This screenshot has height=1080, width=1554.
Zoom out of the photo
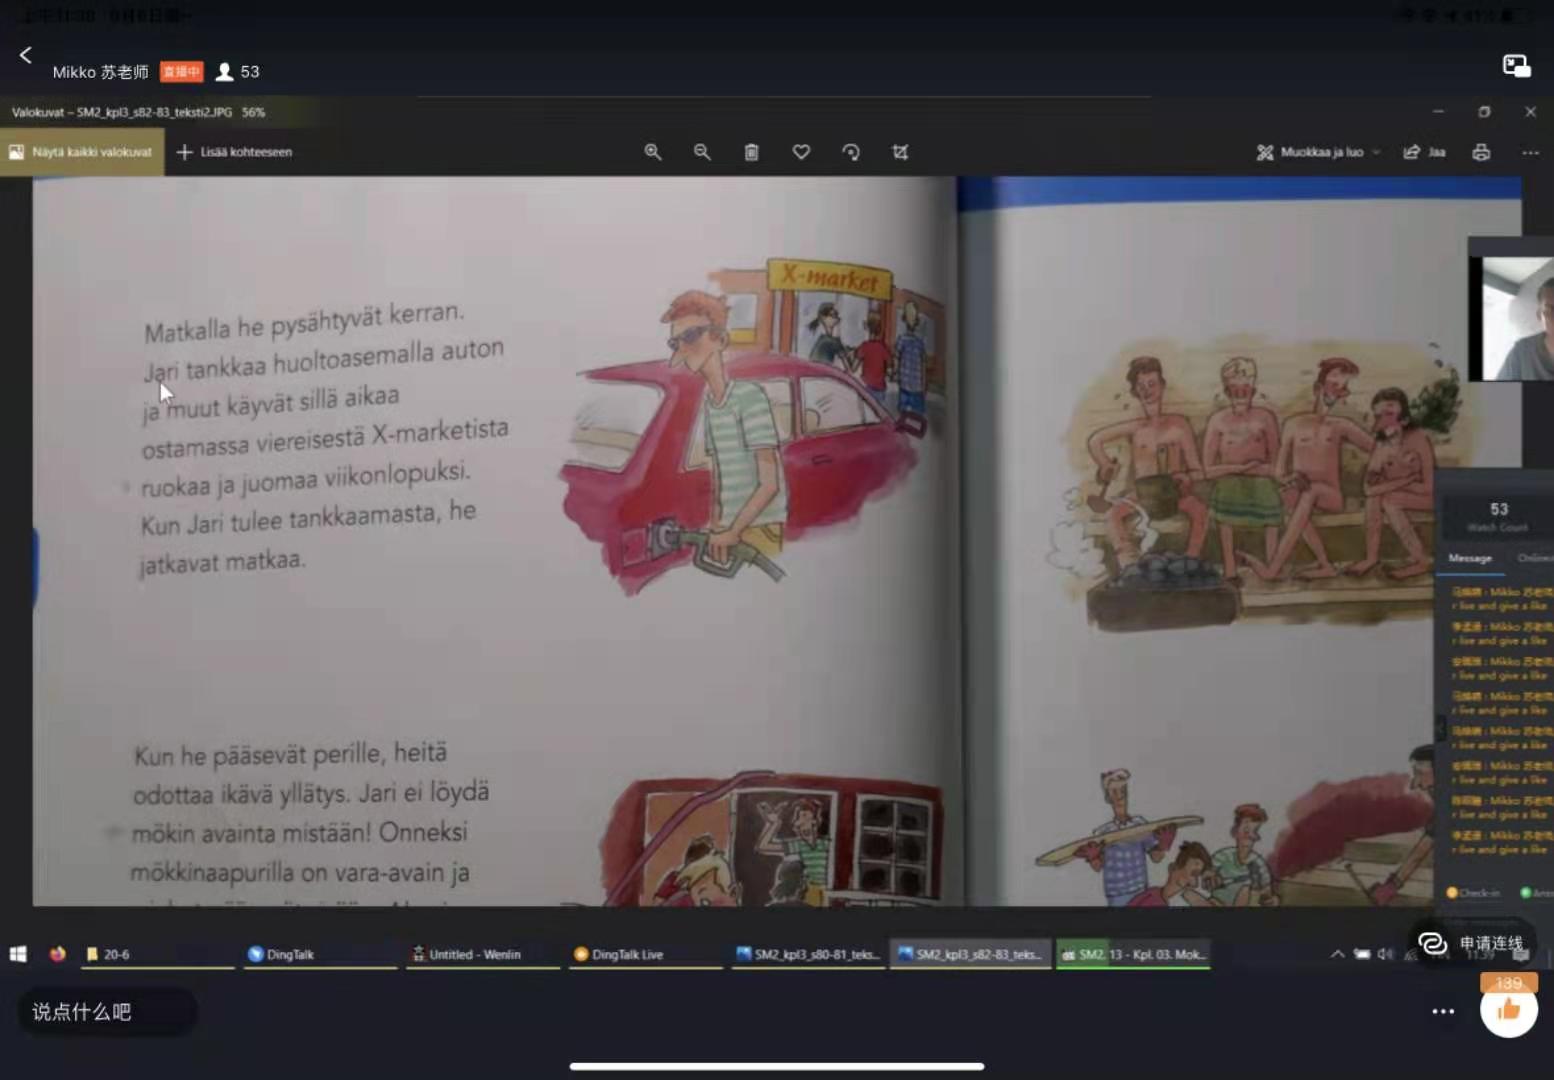click(x=702, y=152)
